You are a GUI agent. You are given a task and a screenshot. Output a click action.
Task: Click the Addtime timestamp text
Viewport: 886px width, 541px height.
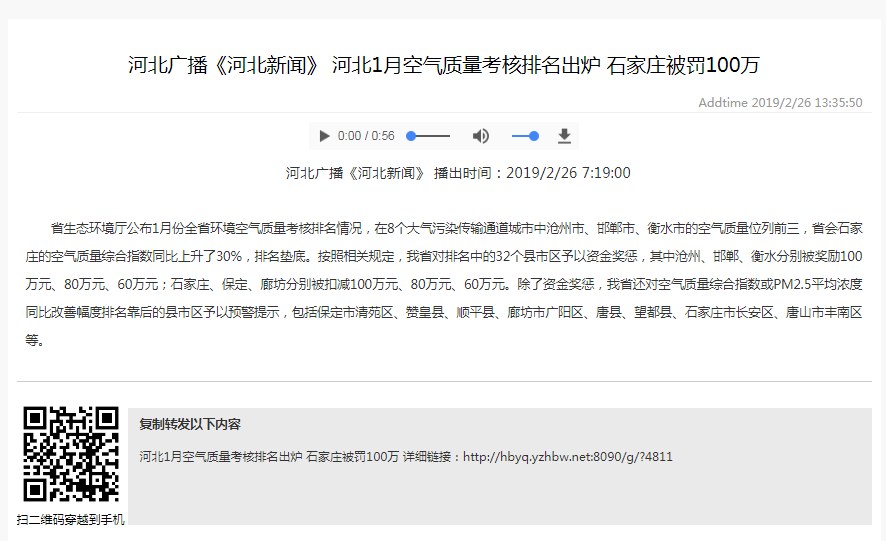click(780, 103)
